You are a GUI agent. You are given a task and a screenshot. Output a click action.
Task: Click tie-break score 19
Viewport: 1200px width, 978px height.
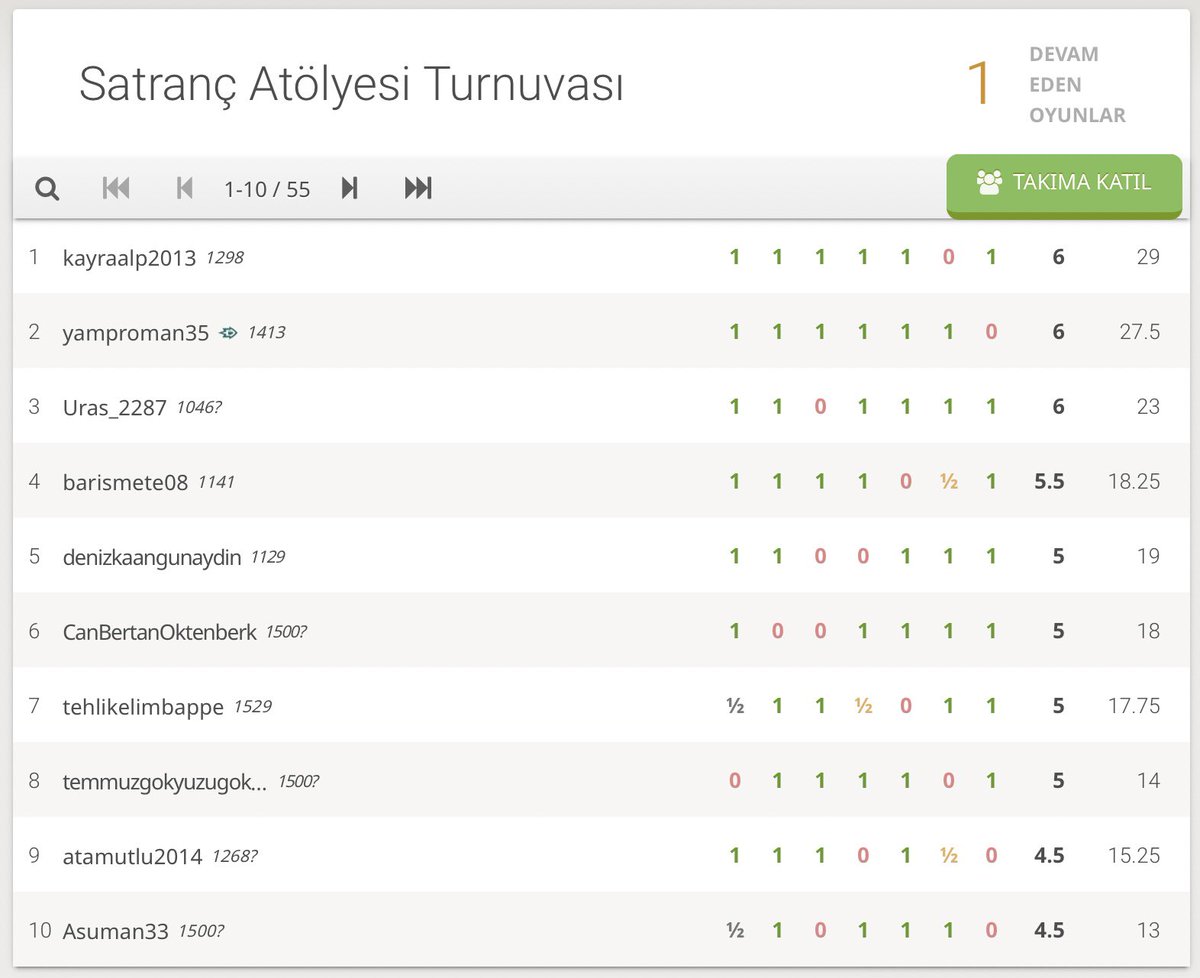[x=1148, y=557]
